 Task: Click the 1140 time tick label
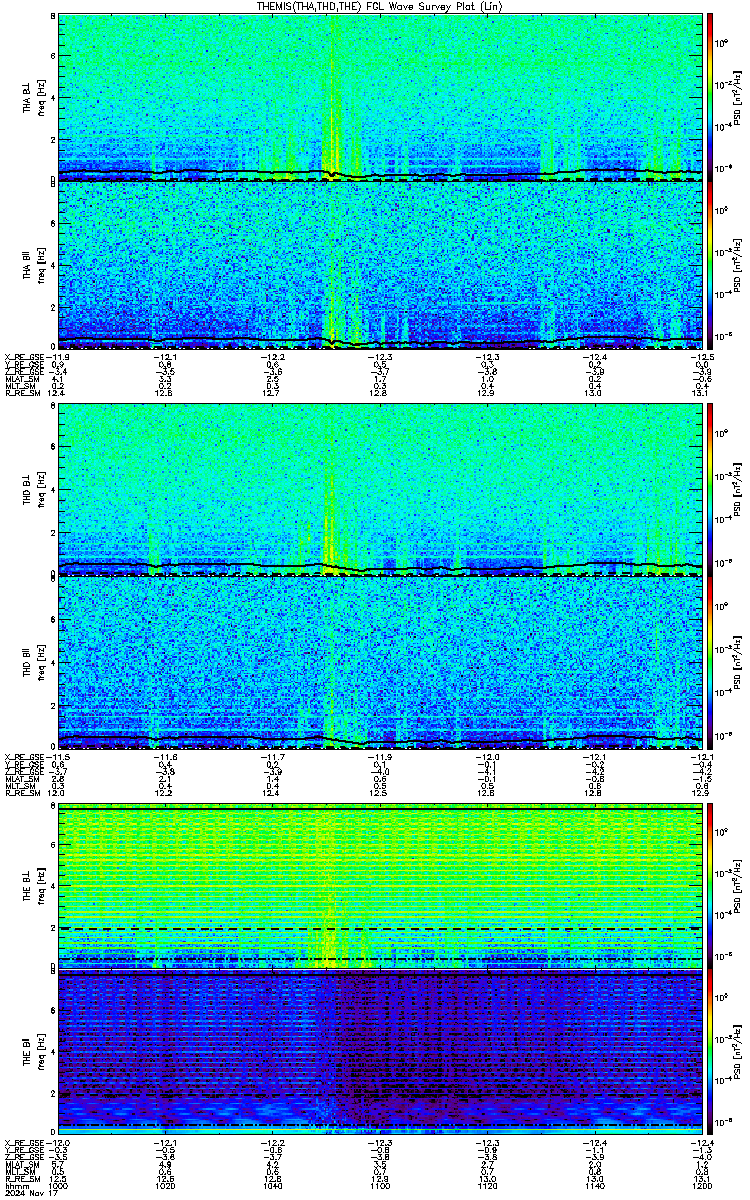pyautogui.click(x=594, y=1184)
